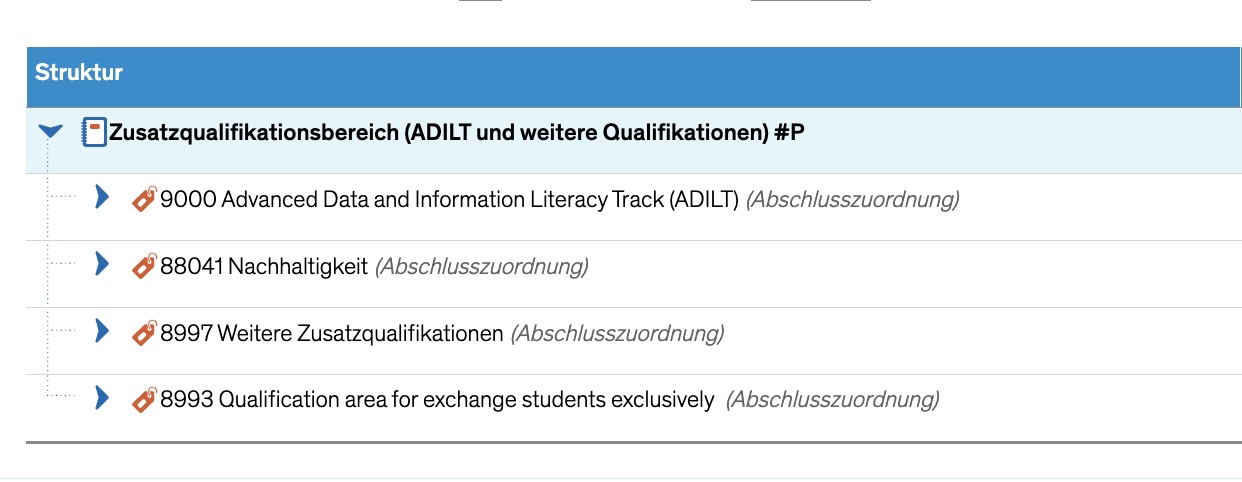This screenshot has width=1242, height=482.
Task: Open 9000 Advanced Data and Information Literacy Track entry
Action: (x=449, y=200)
